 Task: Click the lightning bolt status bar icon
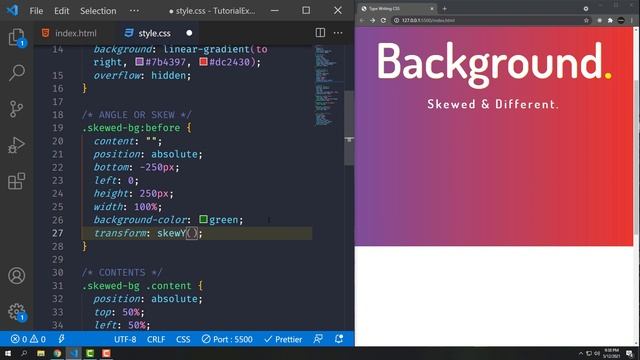[61, 339]
